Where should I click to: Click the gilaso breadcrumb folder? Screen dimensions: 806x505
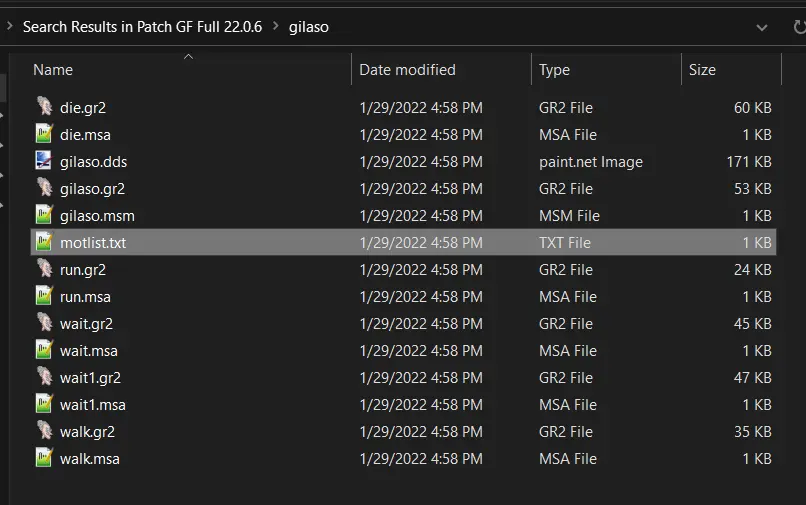pos(308,27)
